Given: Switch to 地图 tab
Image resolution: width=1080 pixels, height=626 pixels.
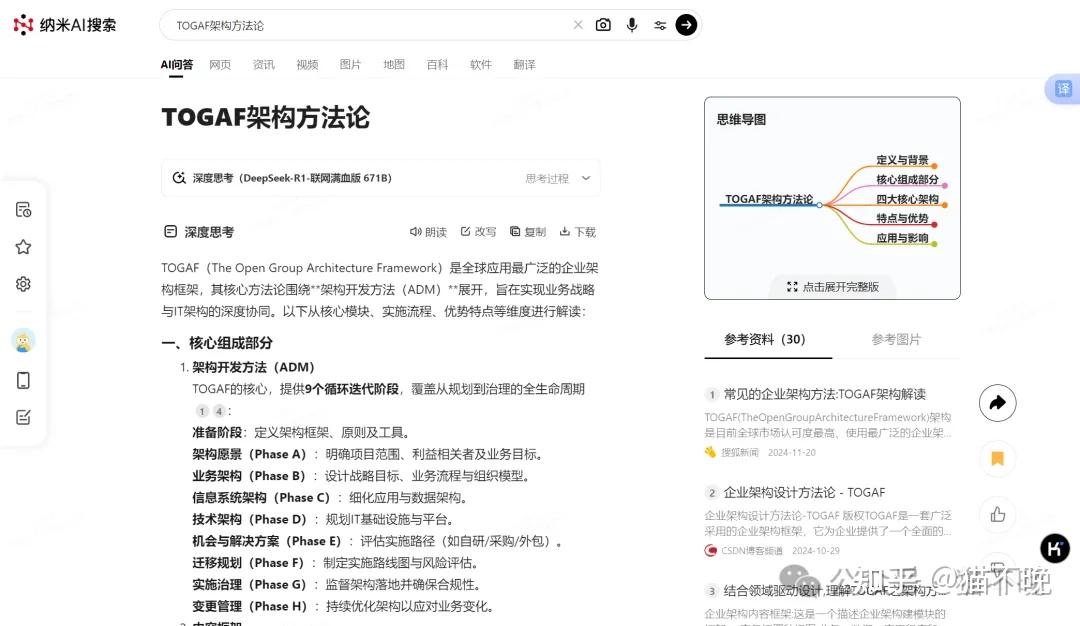Looking at the screenshot, I should (x=394, y=65).
